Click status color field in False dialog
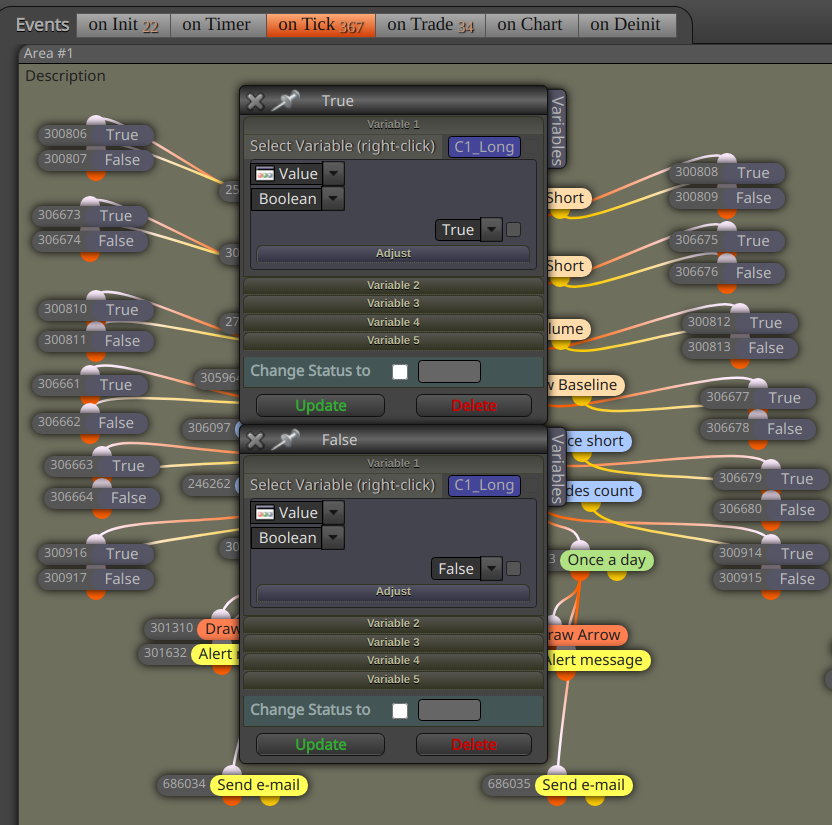832x825 pixels. pos(449,710)
